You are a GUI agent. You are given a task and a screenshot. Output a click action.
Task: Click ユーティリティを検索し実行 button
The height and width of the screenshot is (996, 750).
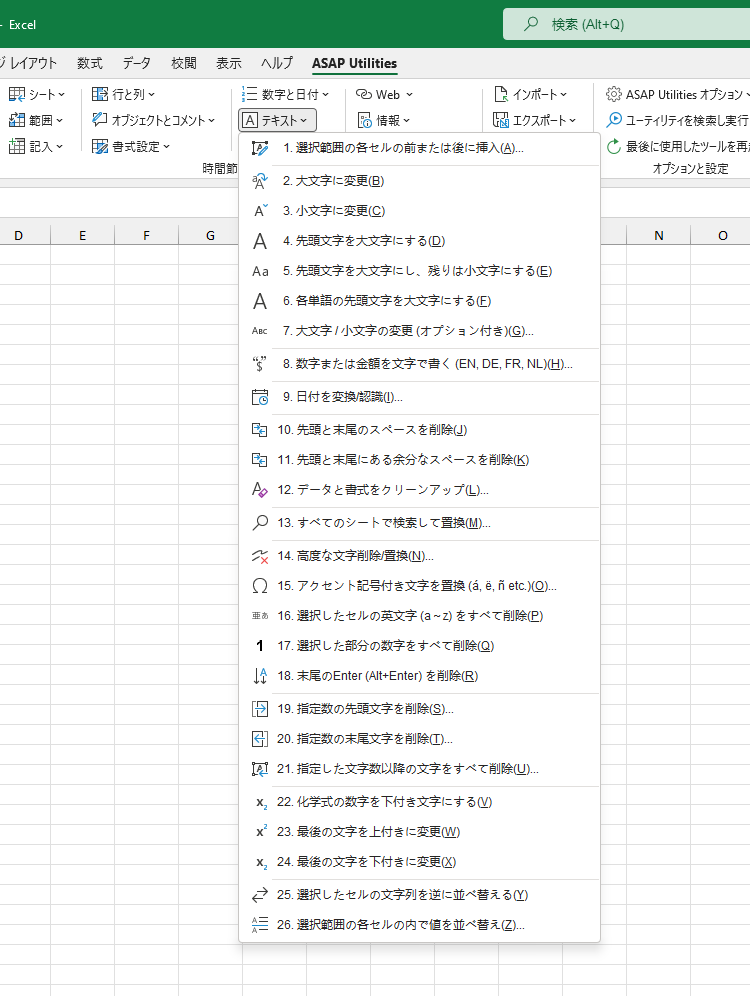[x=678, y=120]
